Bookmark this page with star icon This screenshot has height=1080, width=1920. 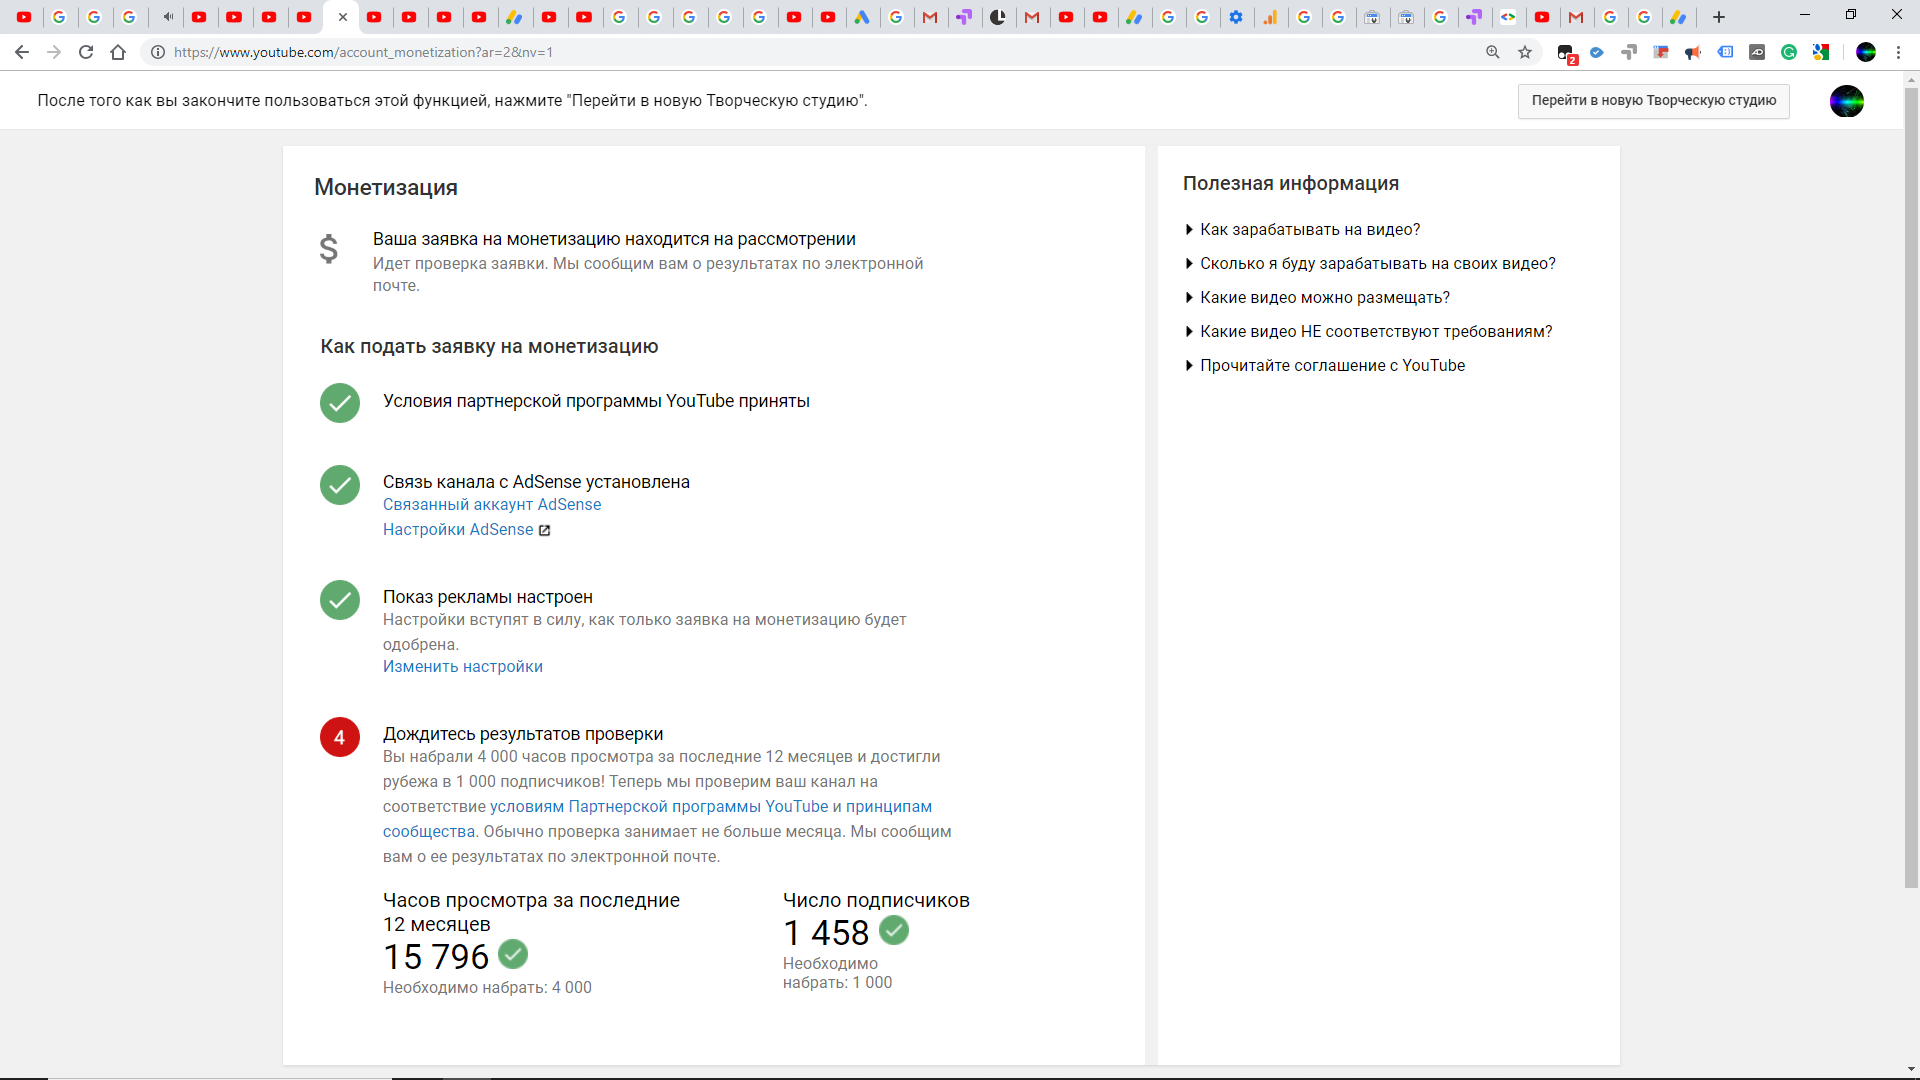pyautogui.click(x=1525, y=52)
